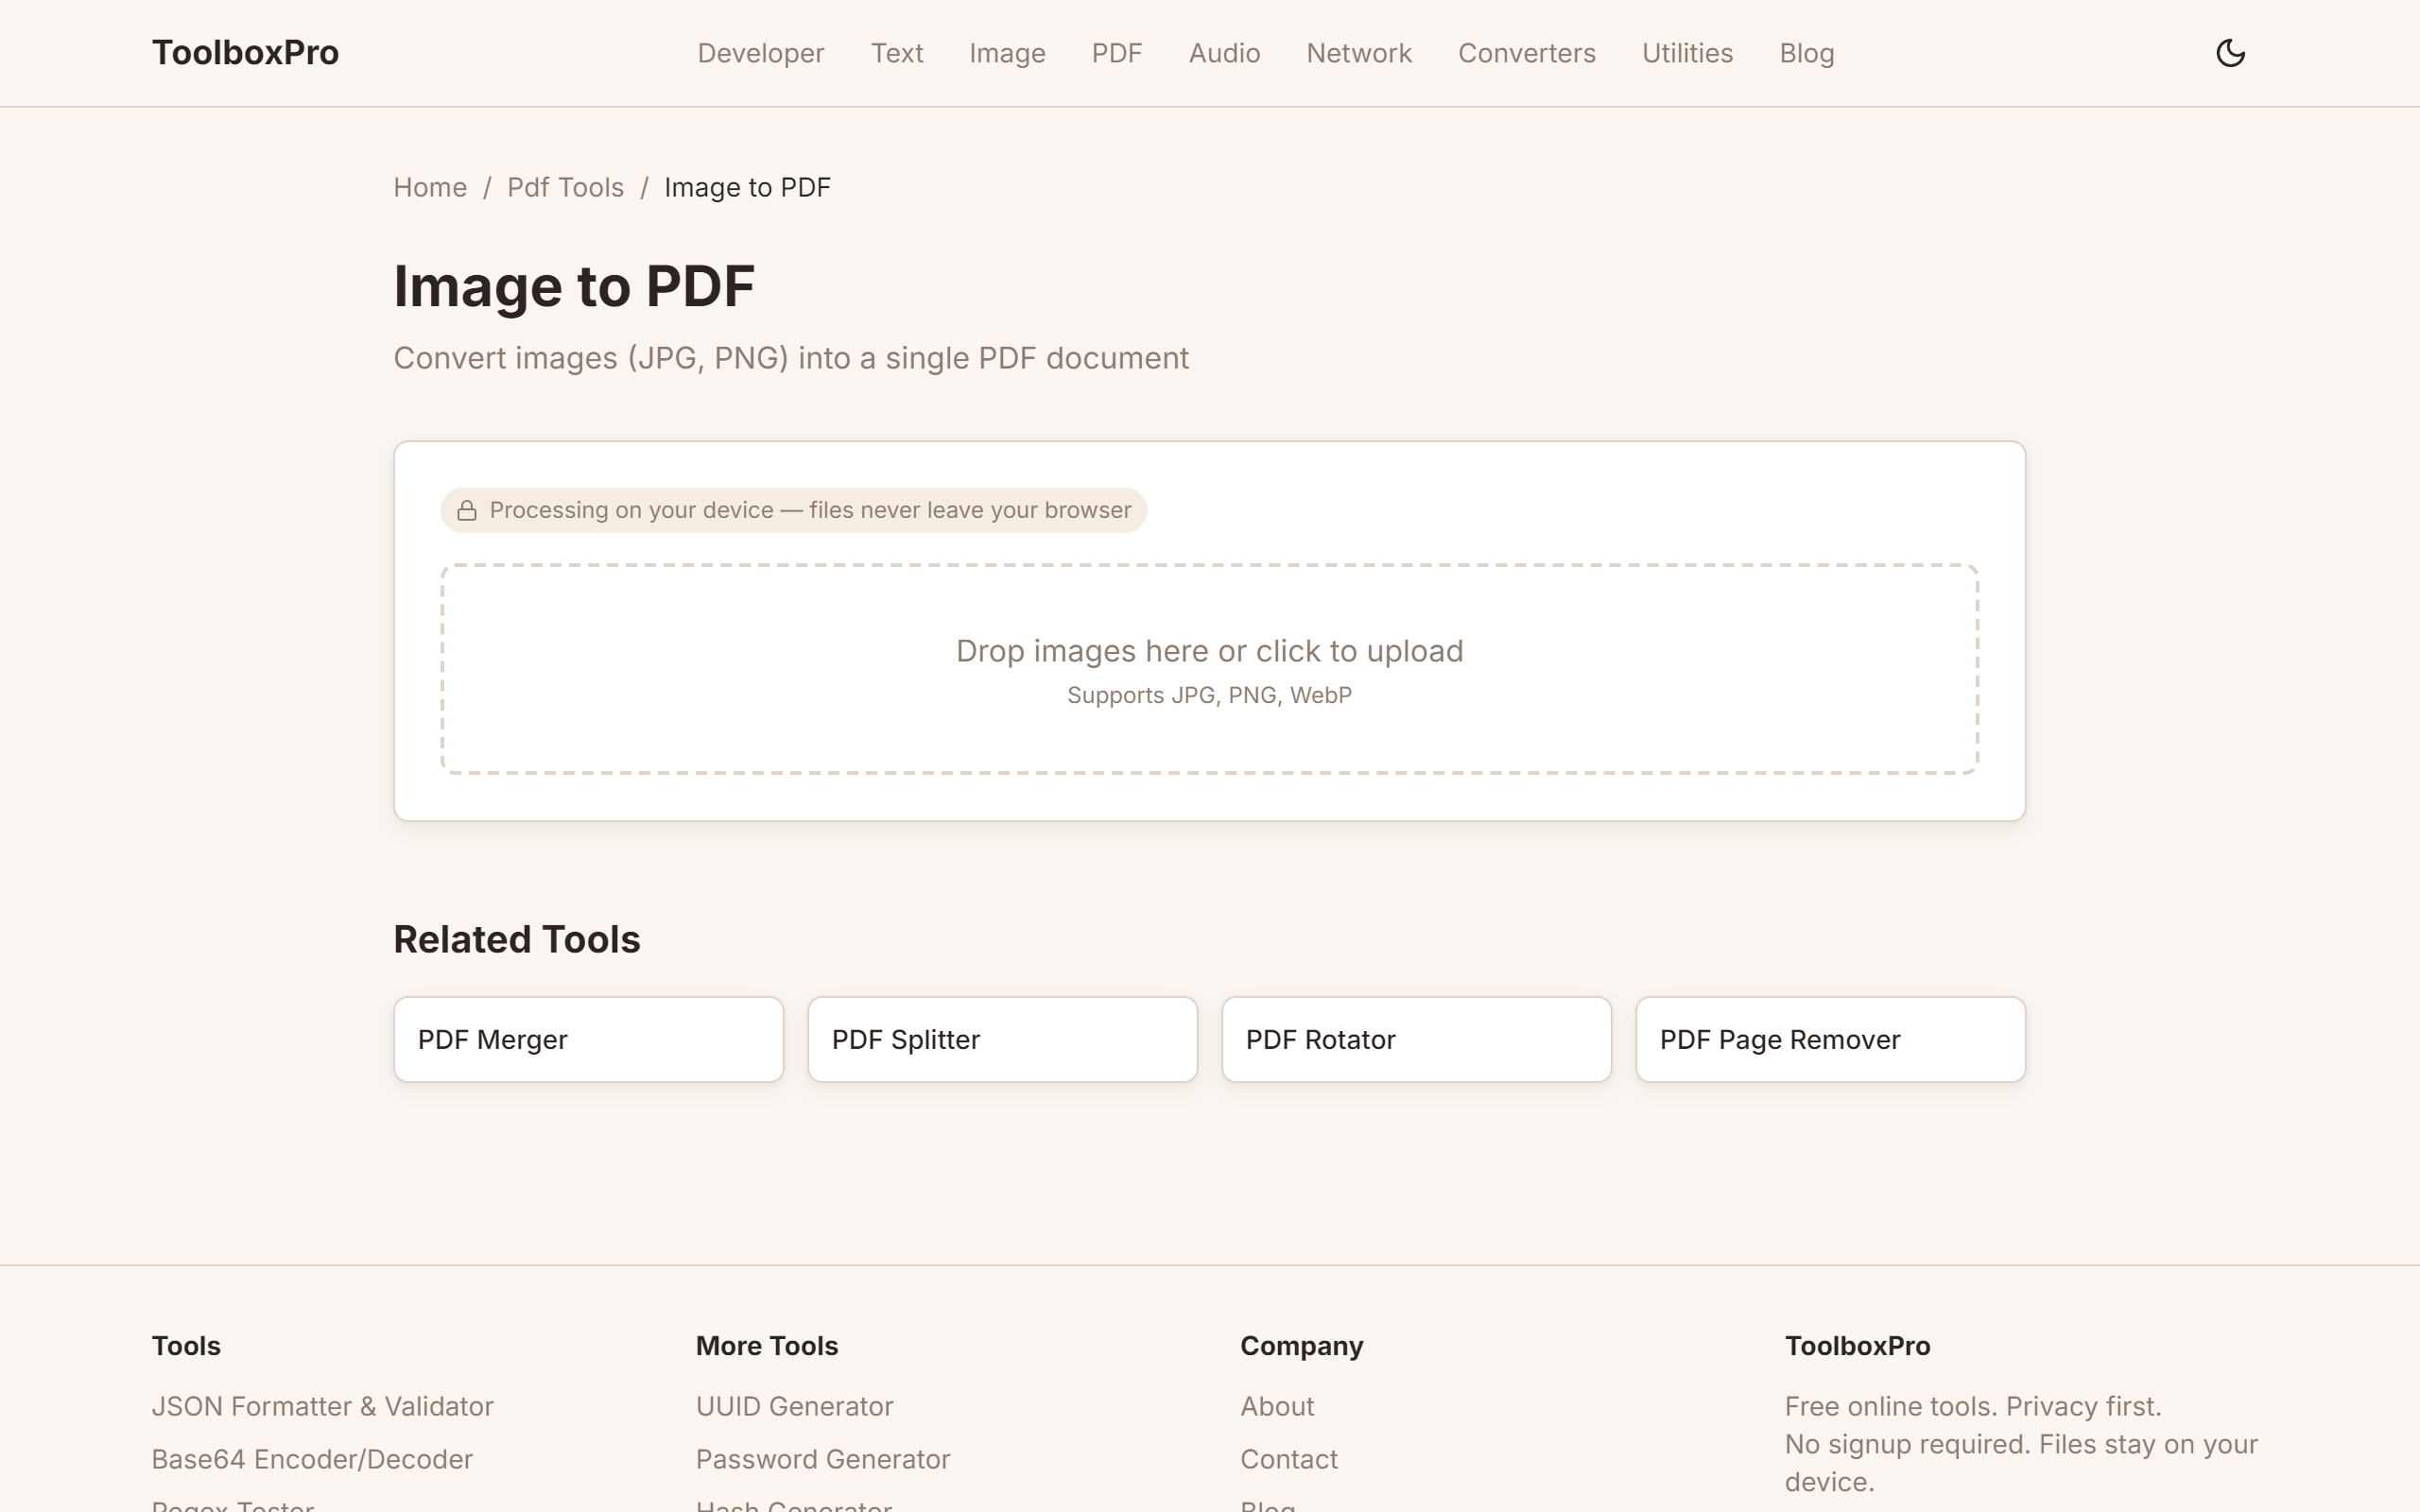Open the PDF tools menu
The height and width of the screenshot is (1512, 2420).
(x=1116, y=53)
